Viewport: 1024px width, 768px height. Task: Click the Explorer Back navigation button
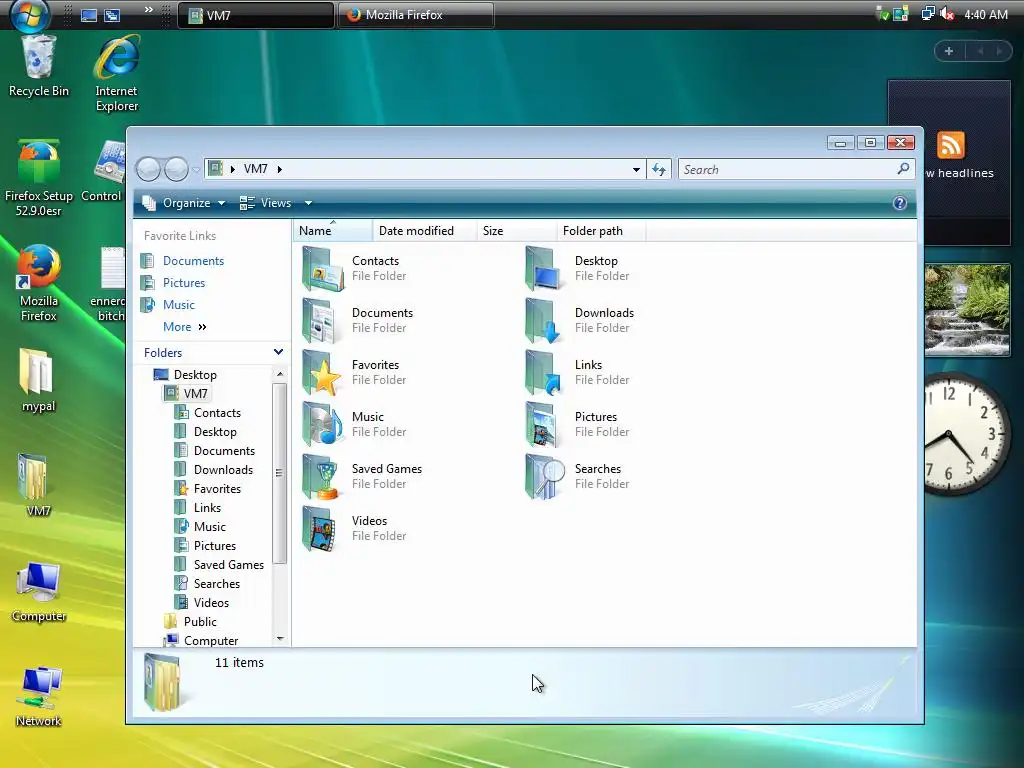click(148, 169)
